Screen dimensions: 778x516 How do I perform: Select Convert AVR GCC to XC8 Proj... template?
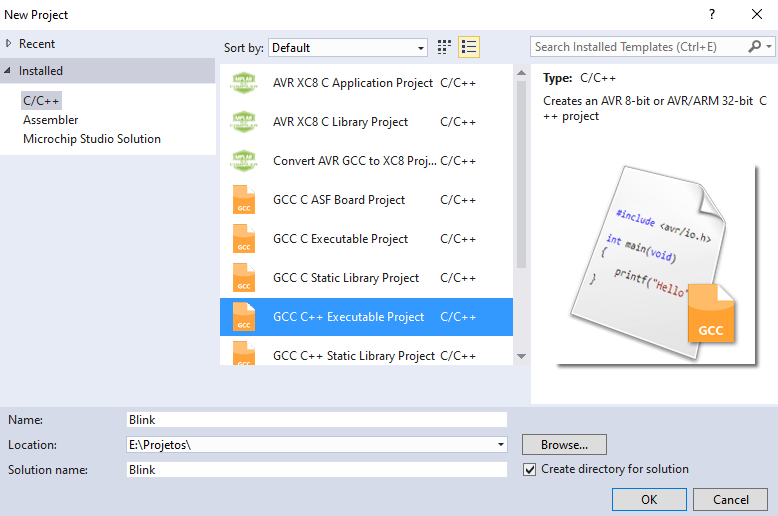click(366, 161)
